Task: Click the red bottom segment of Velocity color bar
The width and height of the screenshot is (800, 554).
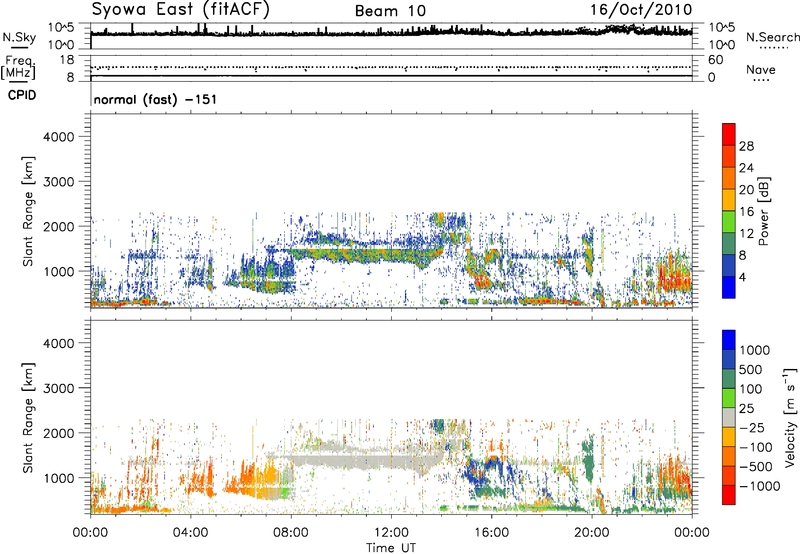Action: pyautogui.click(x=729, y=495)
